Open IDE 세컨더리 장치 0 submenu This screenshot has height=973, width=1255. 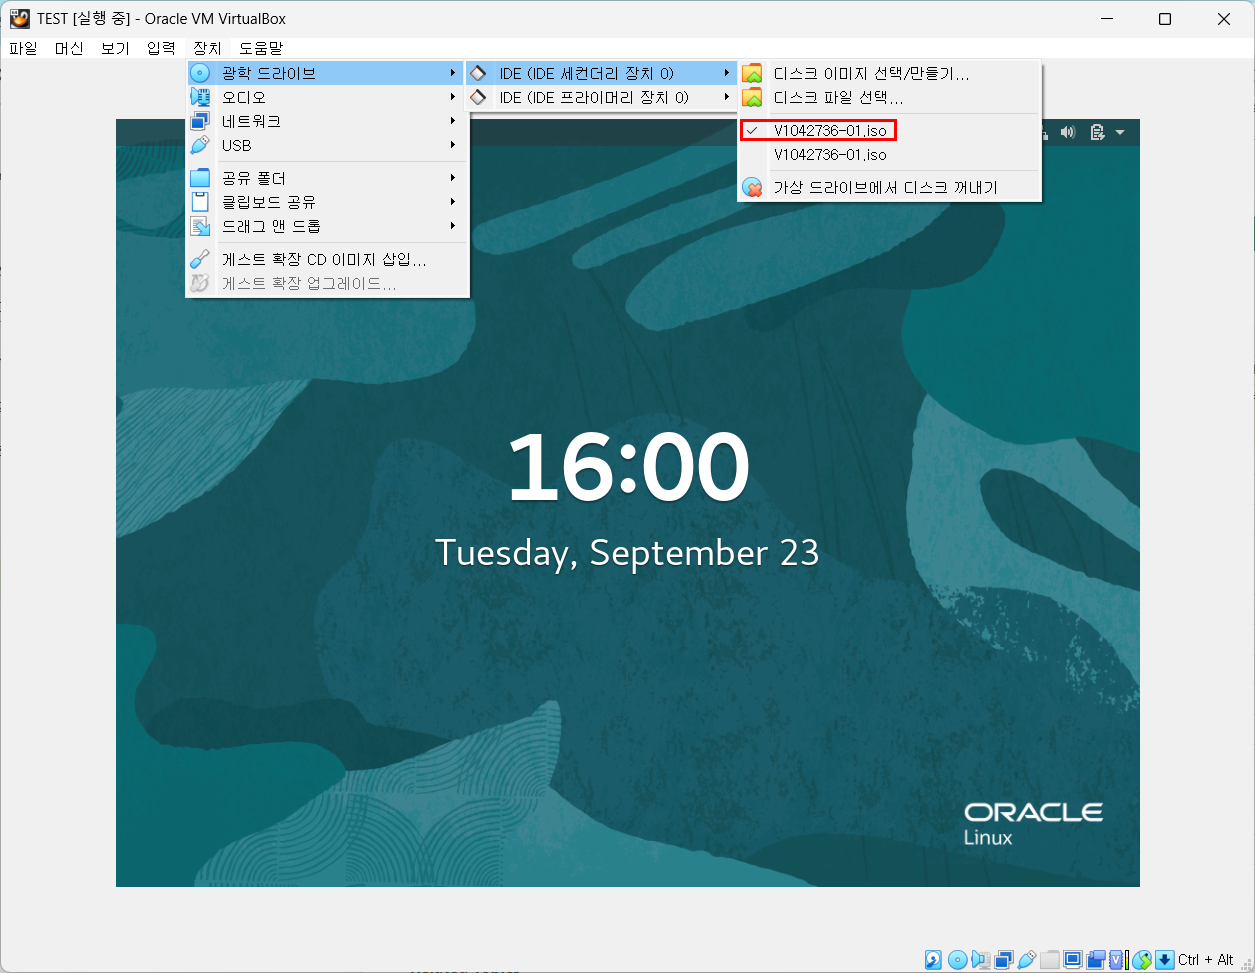602,73
